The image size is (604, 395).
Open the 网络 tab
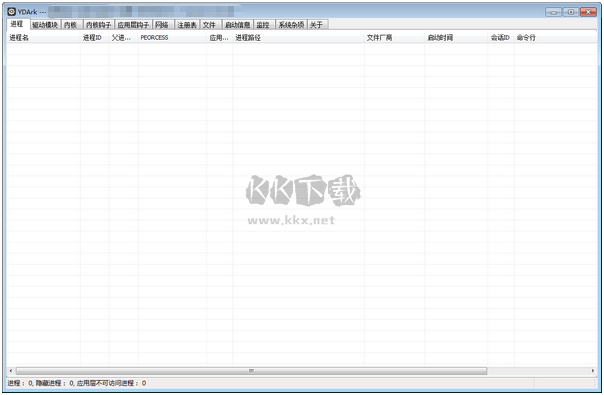163,25
